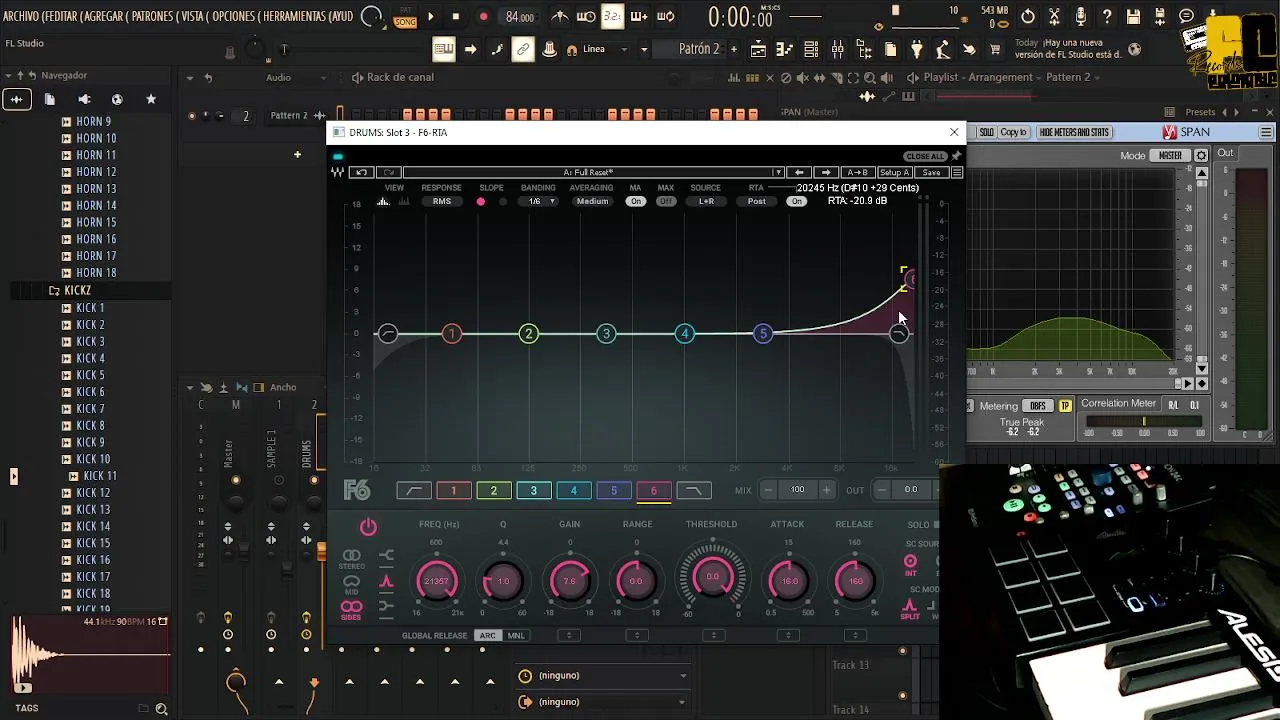Image resolution: width=1280 pixels, height=720 pixels.
Task: Click the Medium averaging button
Action: point(592,201)
